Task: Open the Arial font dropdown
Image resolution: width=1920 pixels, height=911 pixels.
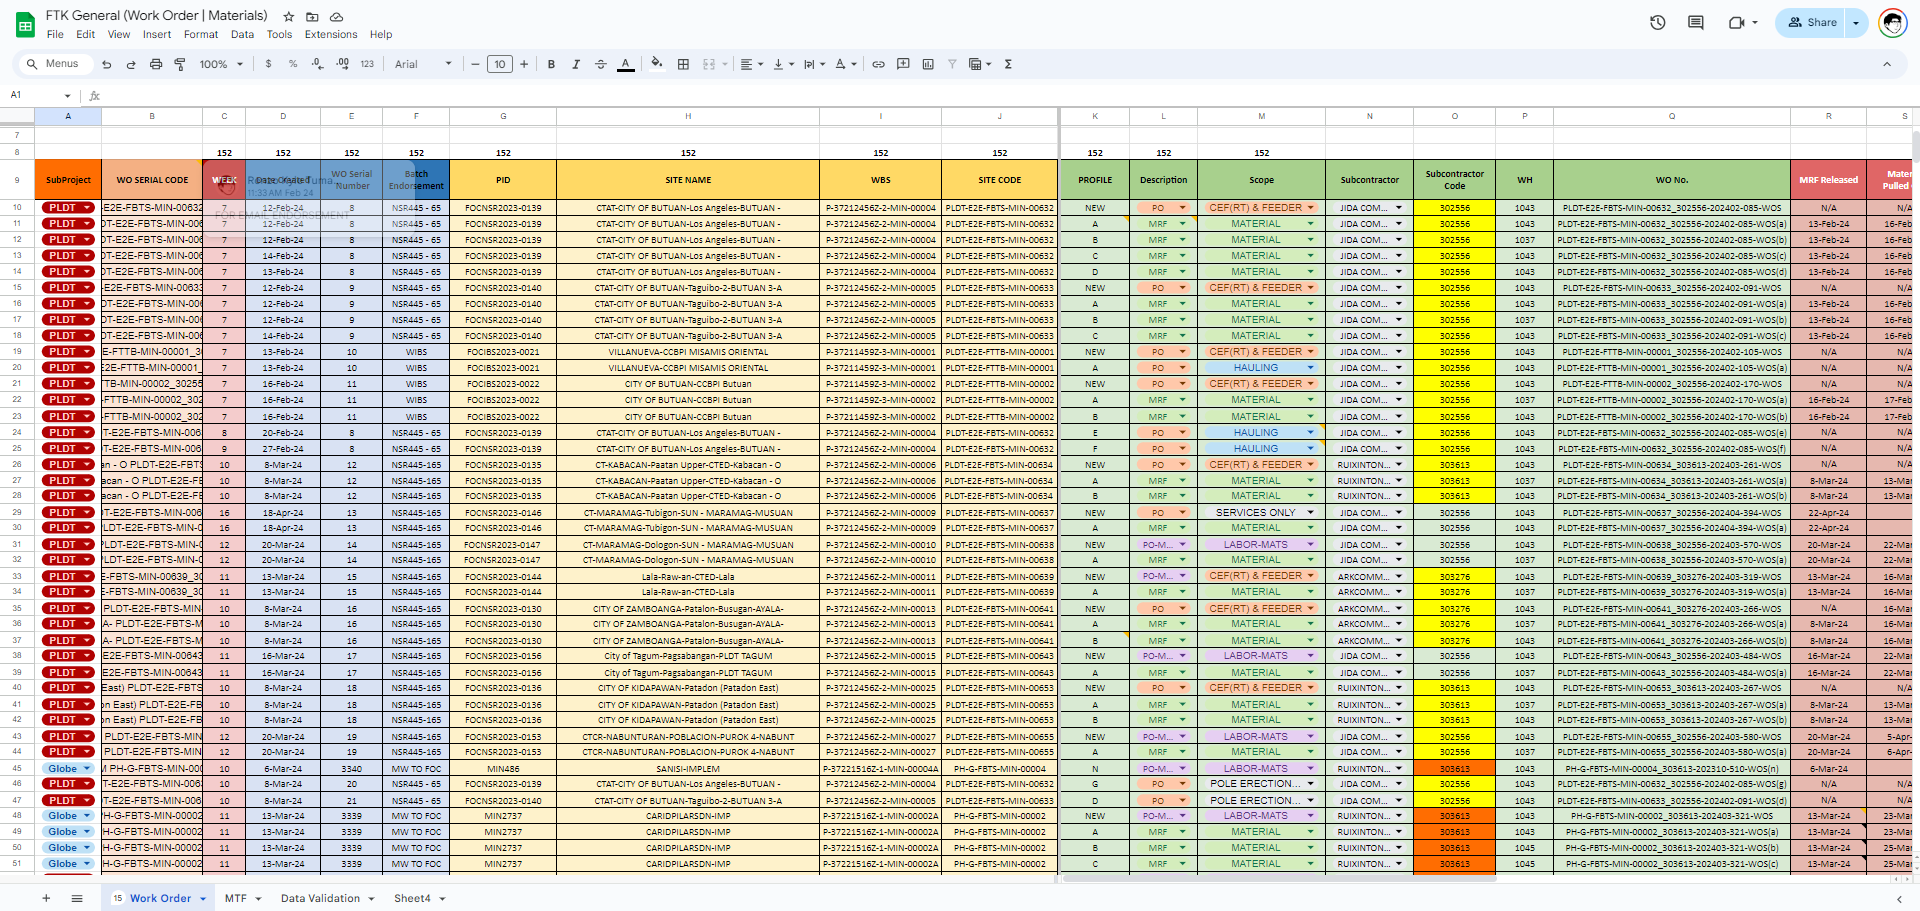Action: click(x=423, y=64)
